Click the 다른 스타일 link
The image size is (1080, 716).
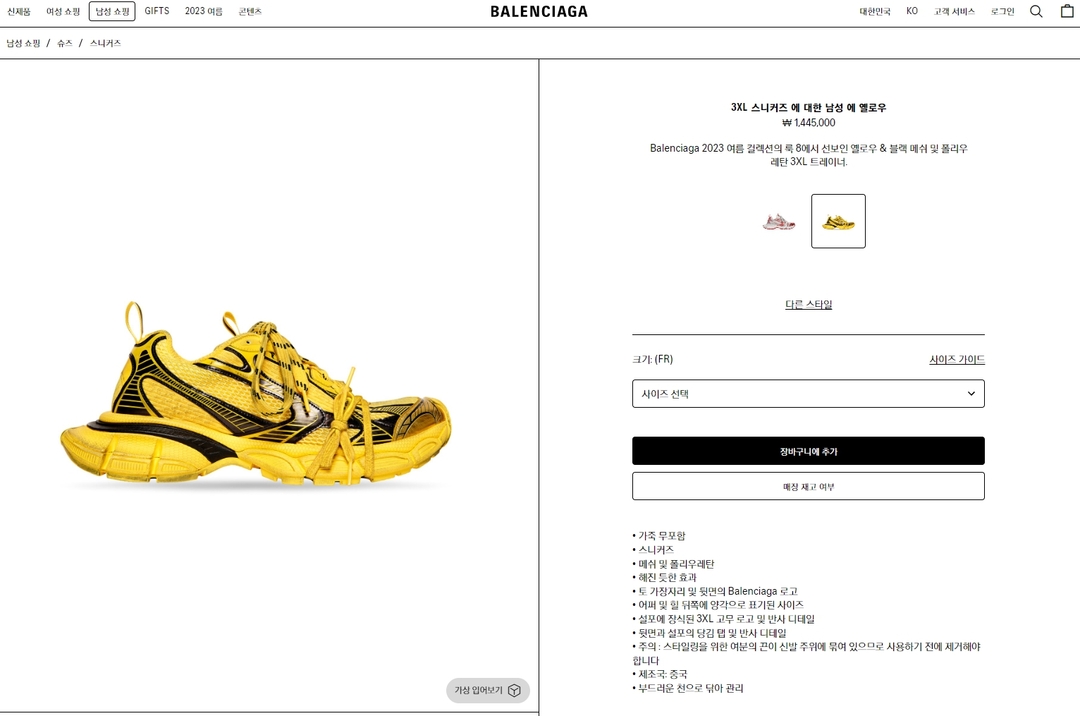click(x=809, y=304)
